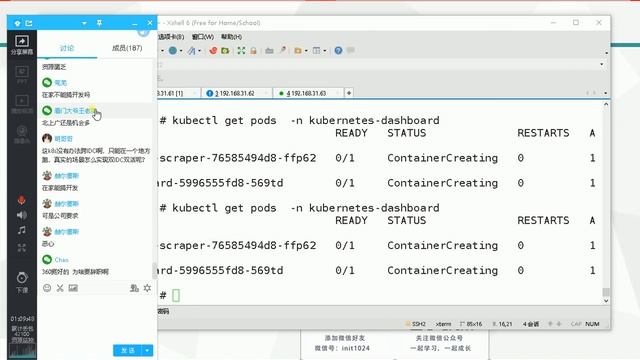The height and width of the screenshot is (360, 640).
Task: Add a new session tab with the plus button
Action: [x=349, y=93]
